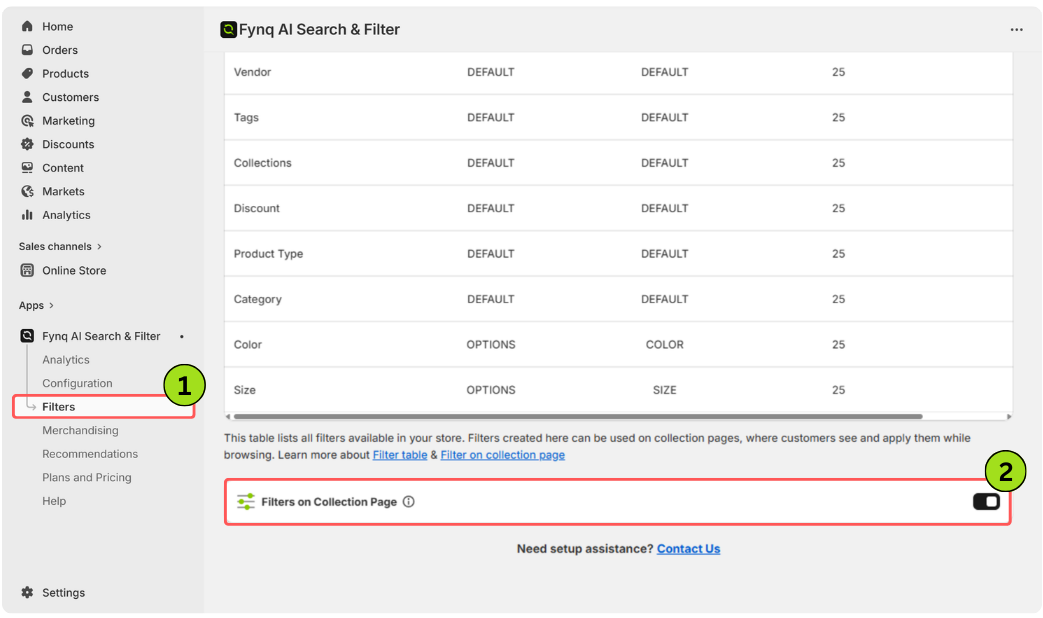Open the Fynq Analytics submenu item

[x=66, y=360]
